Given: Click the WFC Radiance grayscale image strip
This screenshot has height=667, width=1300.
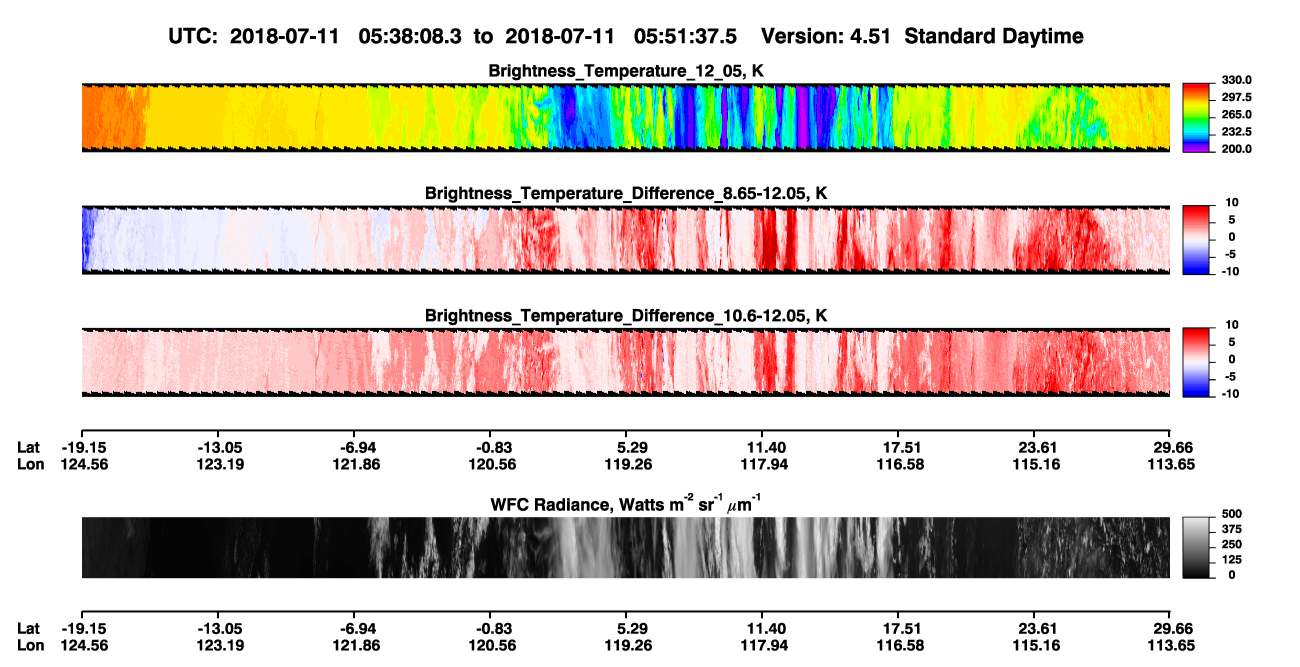Looking at the screenshot, I should click(x=625, y=547).
